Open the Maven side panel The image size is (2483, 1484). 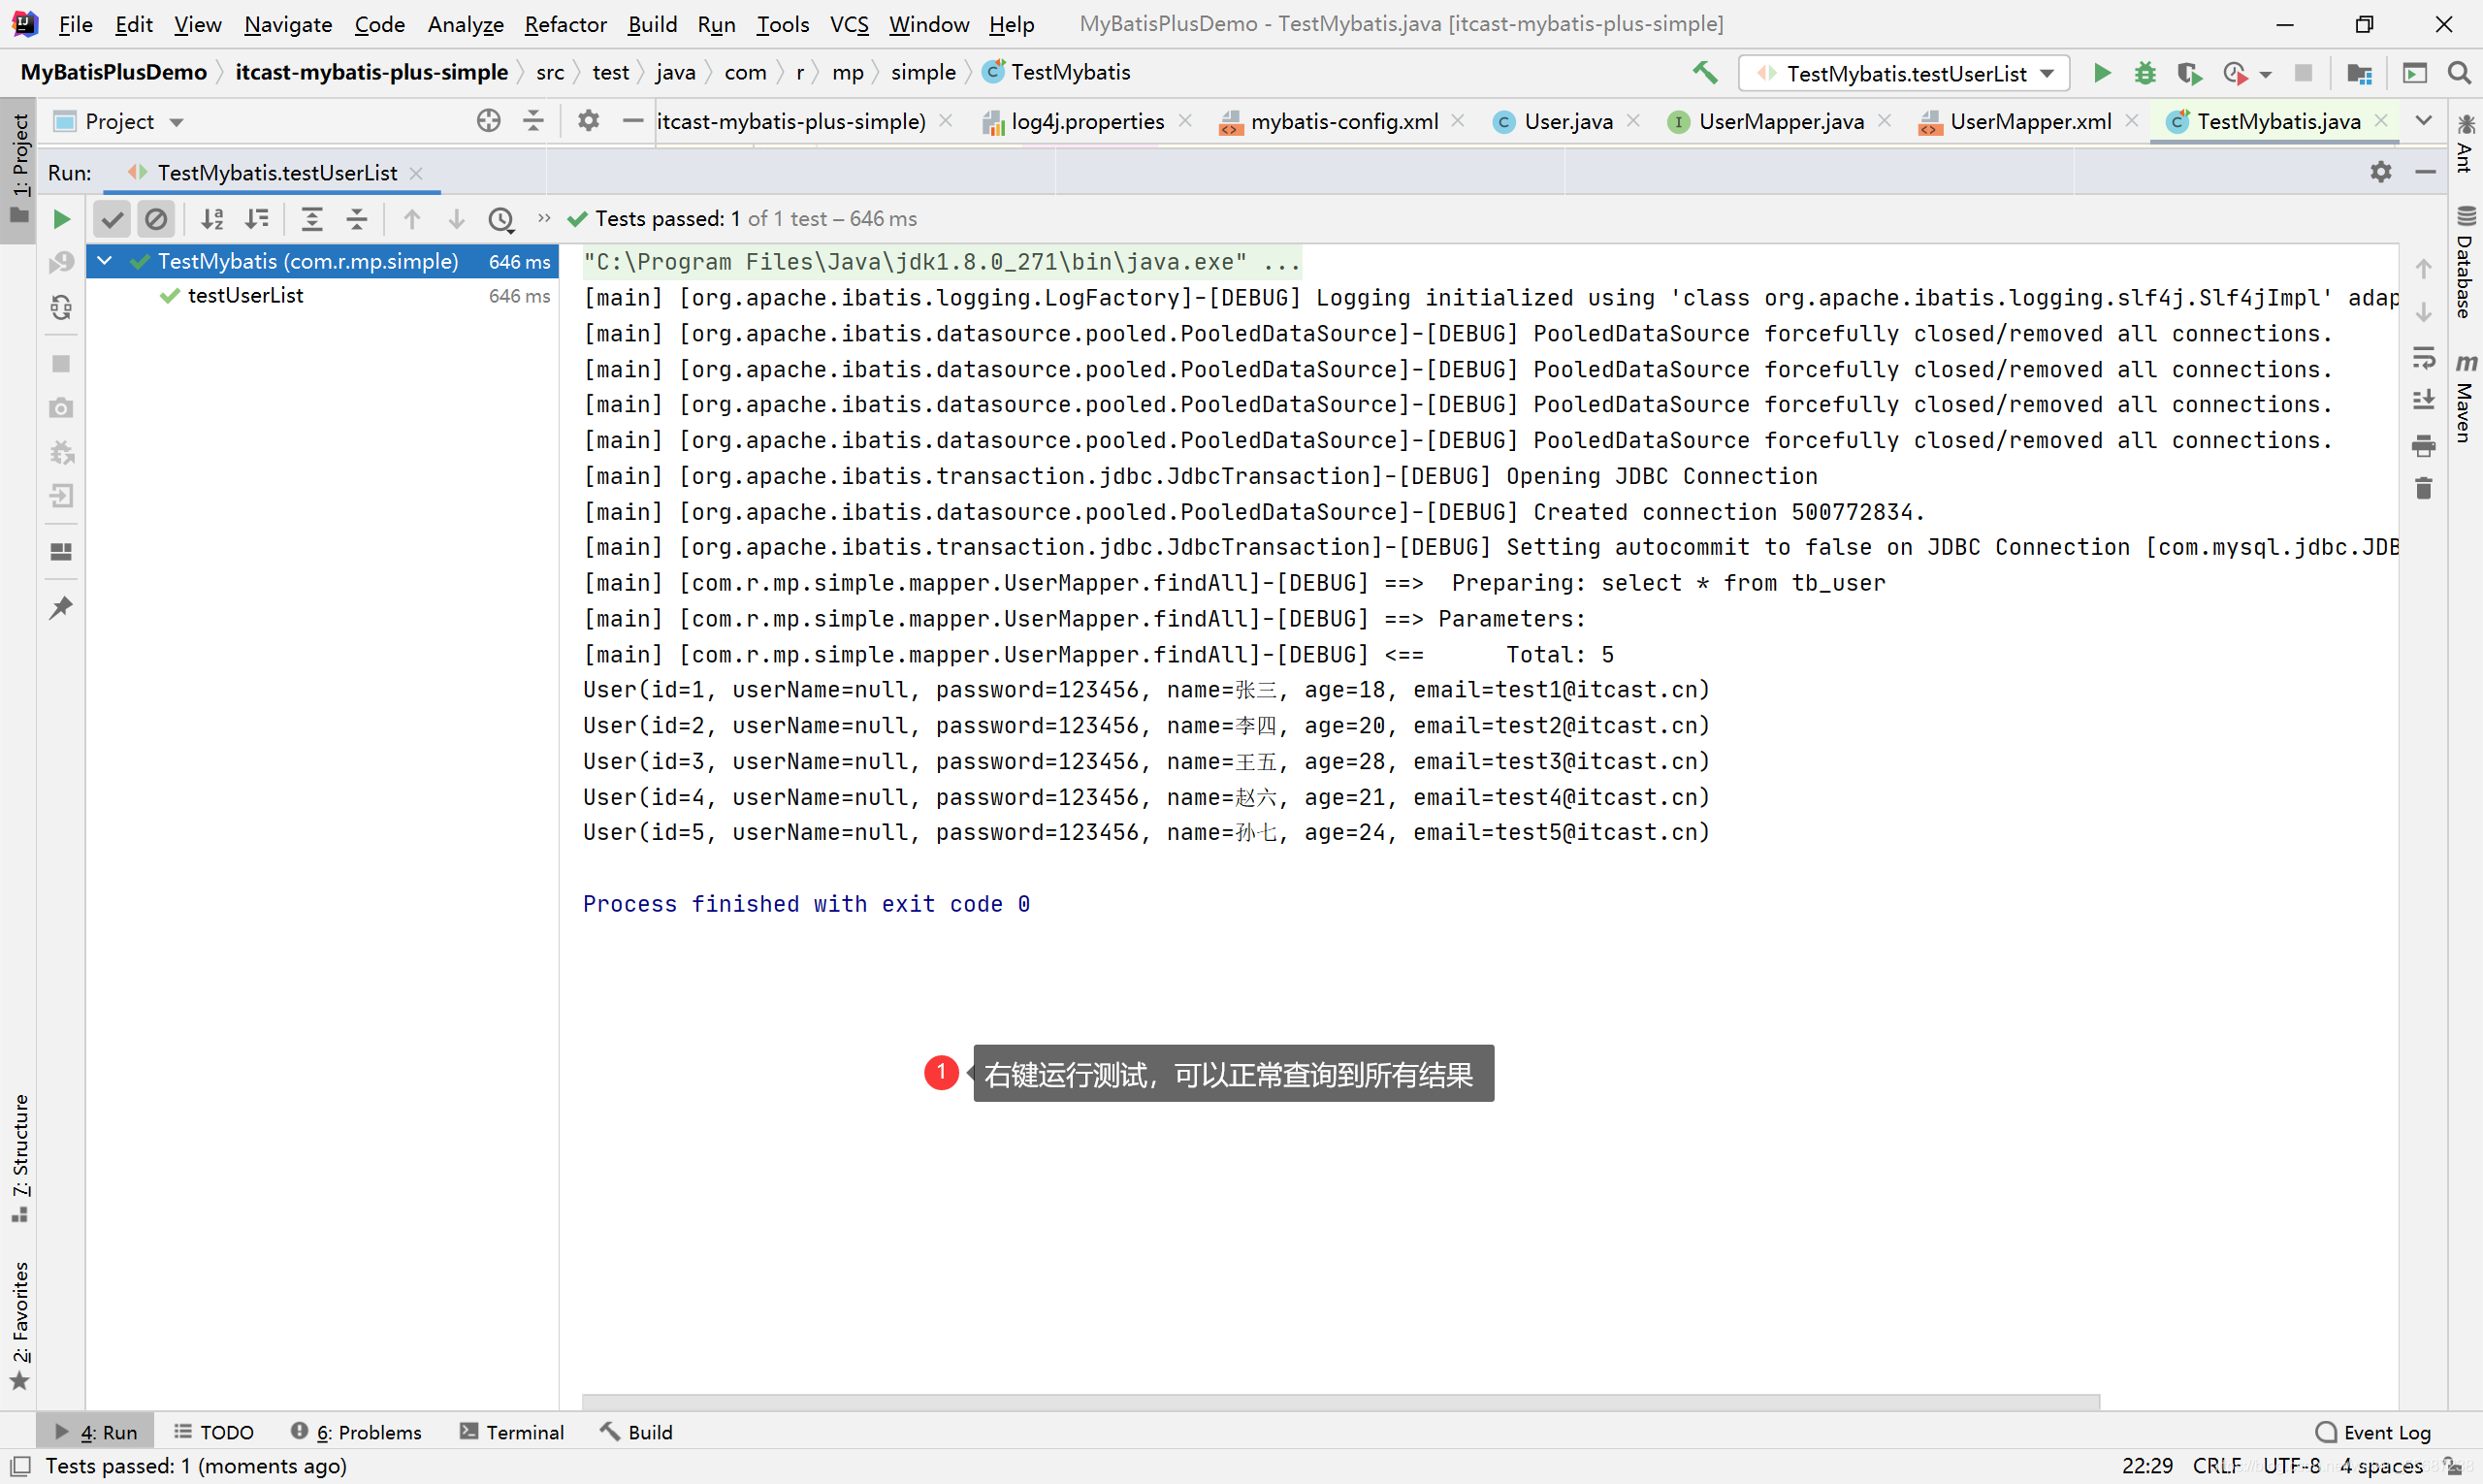point(2466,397)
